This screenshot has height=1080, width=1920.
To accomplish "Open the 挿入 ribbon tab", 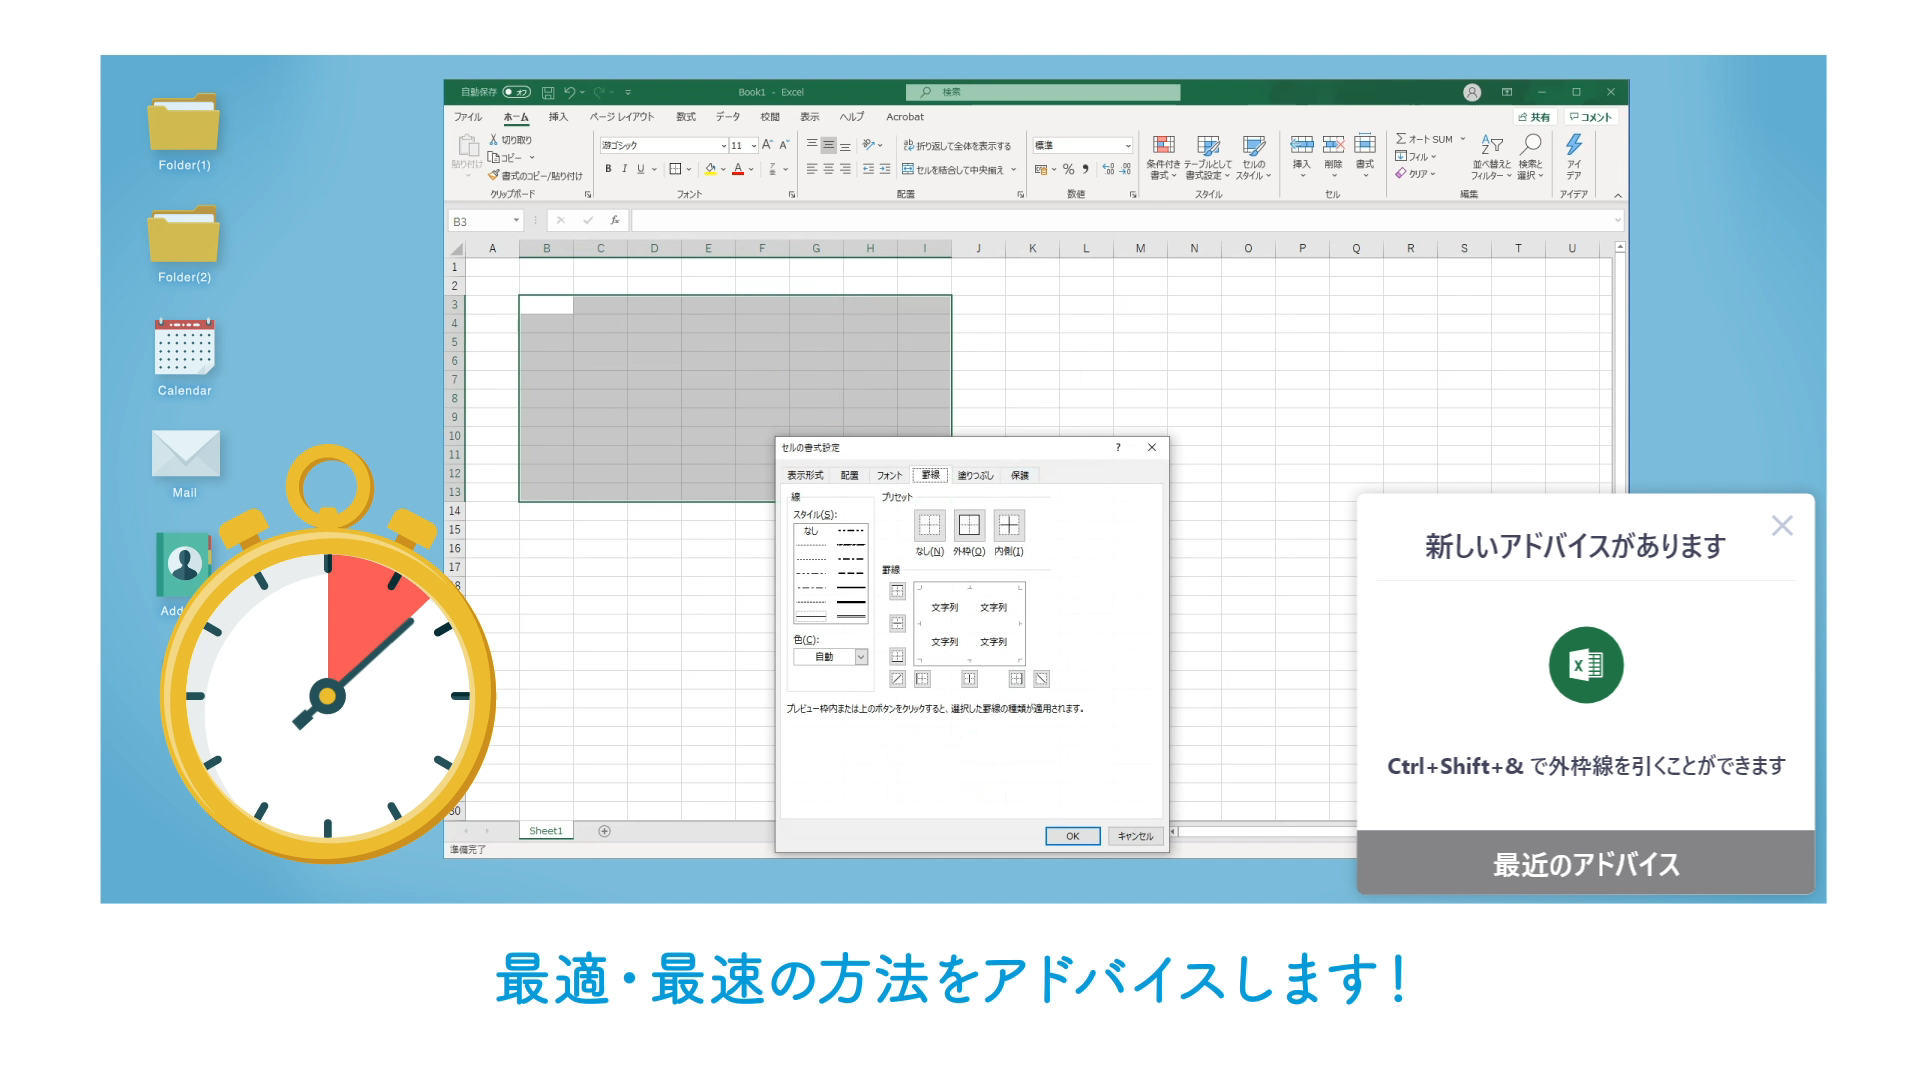I will (558, 117).
